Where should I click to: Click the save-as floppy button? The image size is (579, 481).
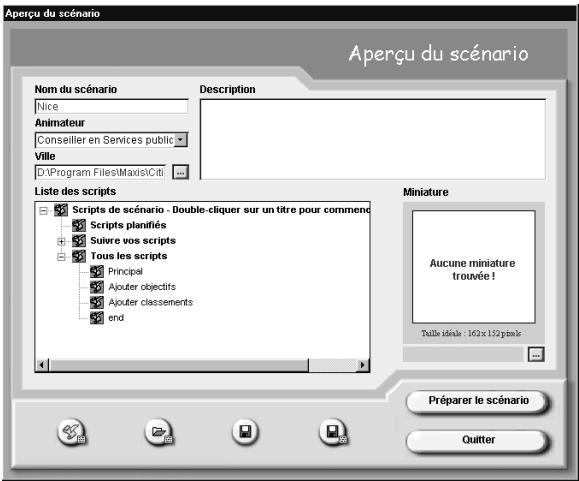coord(332,432)
